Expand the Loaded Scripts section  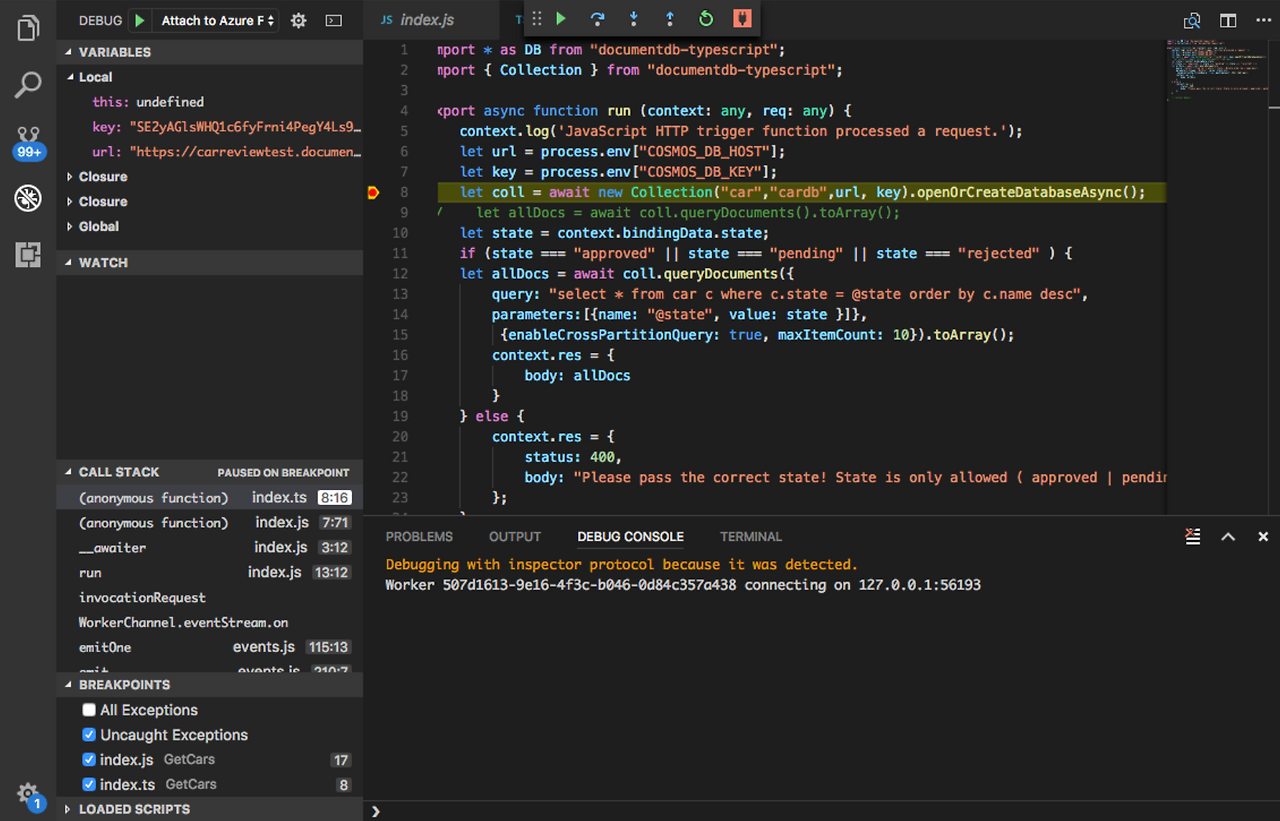click(134, 809)
